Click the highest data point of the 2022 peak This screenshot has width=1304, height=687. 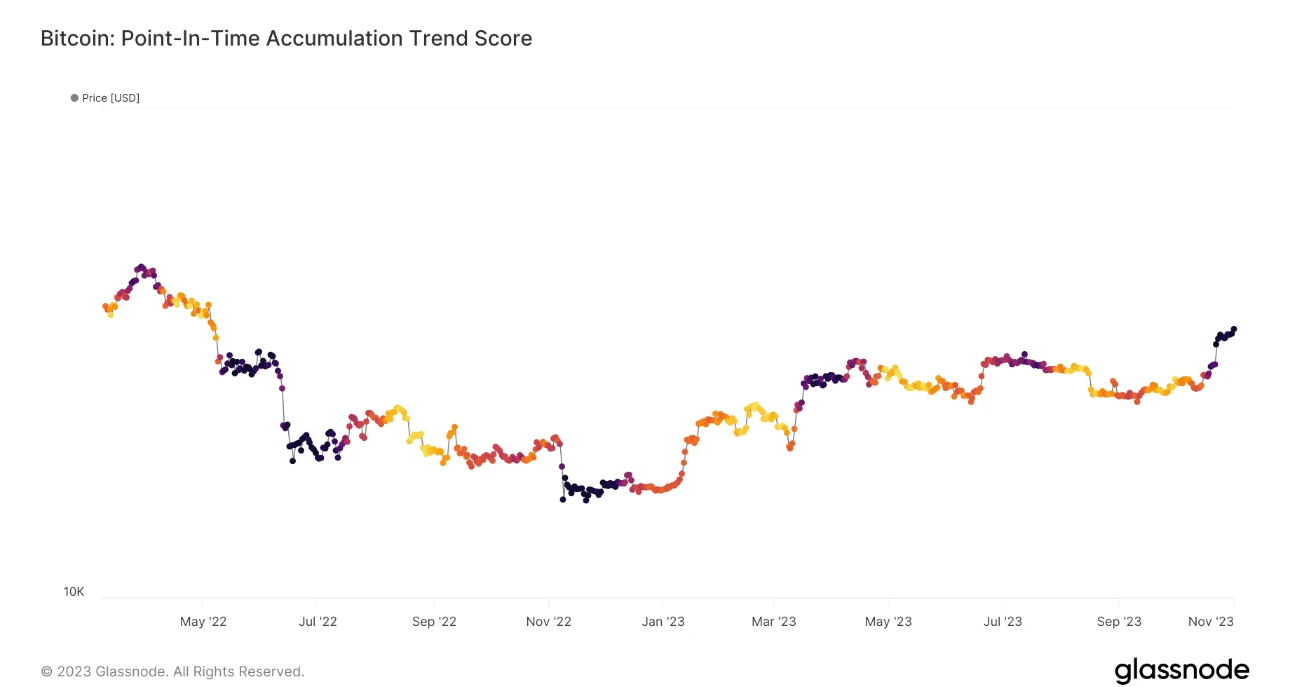point(141,267)
